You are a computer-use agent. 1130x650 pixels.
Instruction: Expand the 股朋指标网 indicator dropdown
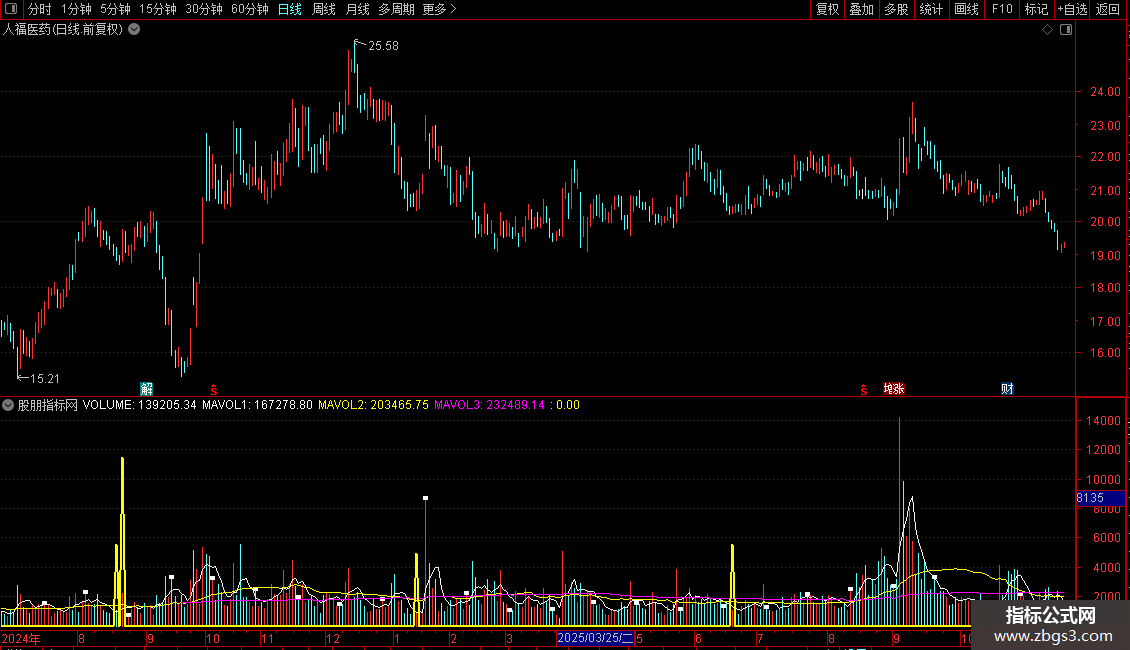[x=8, y=405]
